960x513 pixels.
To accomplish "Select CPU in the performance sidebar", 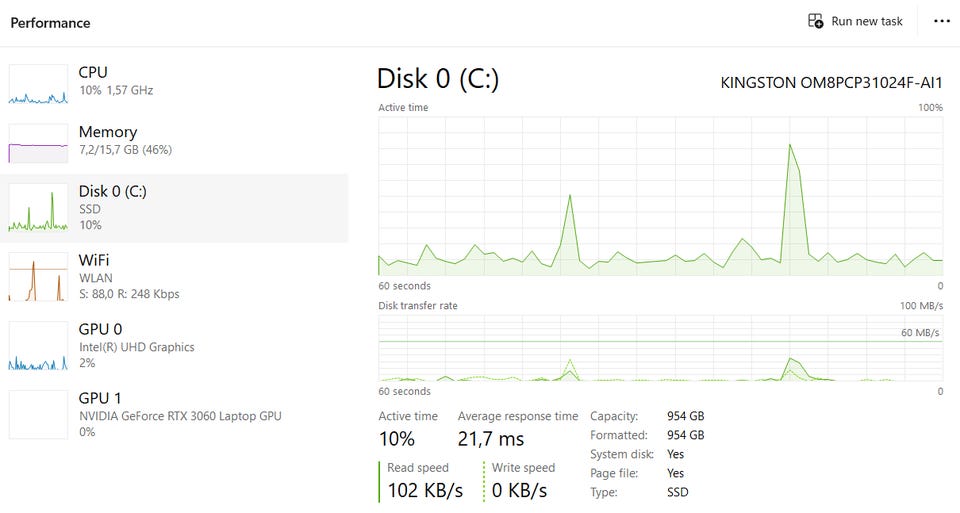I will click(93, 73).
